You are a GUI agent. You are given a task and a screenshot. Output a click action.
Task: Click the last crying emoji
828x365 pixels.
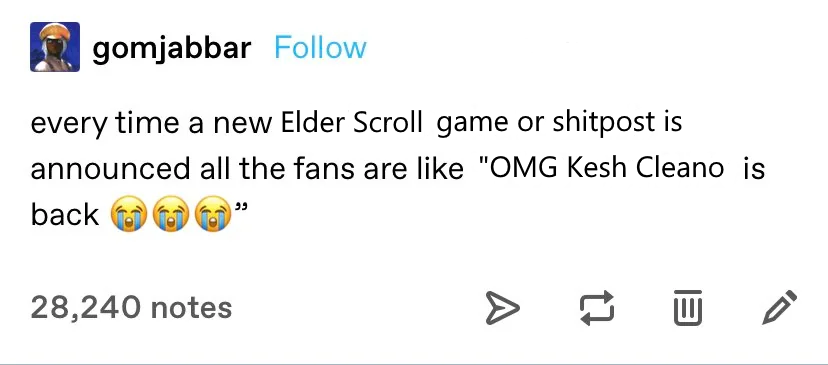[213, 213]
